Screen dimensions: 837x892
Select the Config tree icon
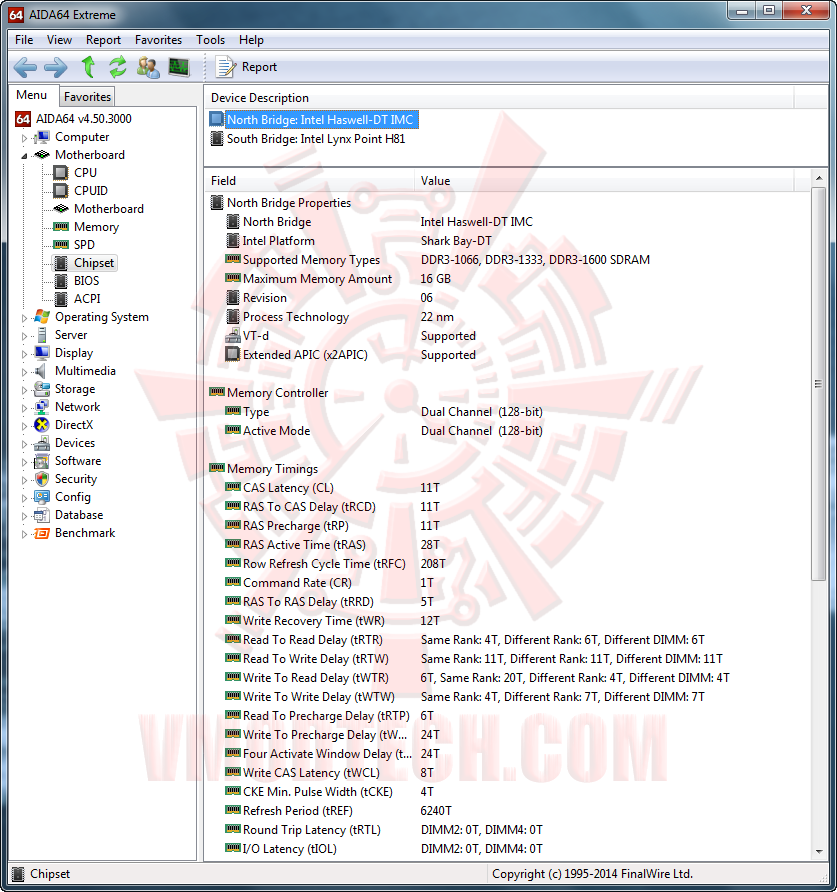[x=42, y=497]
